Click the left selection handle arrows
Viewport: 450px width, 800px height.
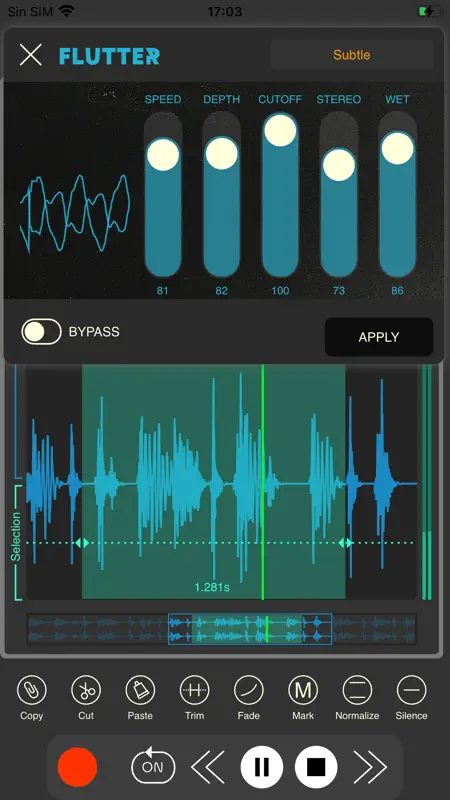point(82,543)
